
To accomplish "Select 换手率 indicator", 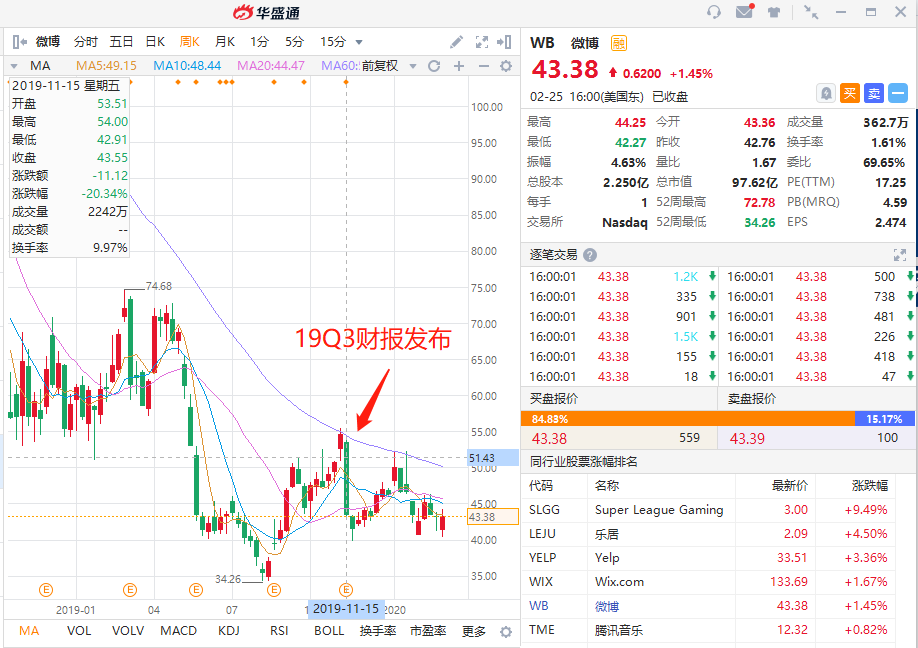I will [378, 630].
